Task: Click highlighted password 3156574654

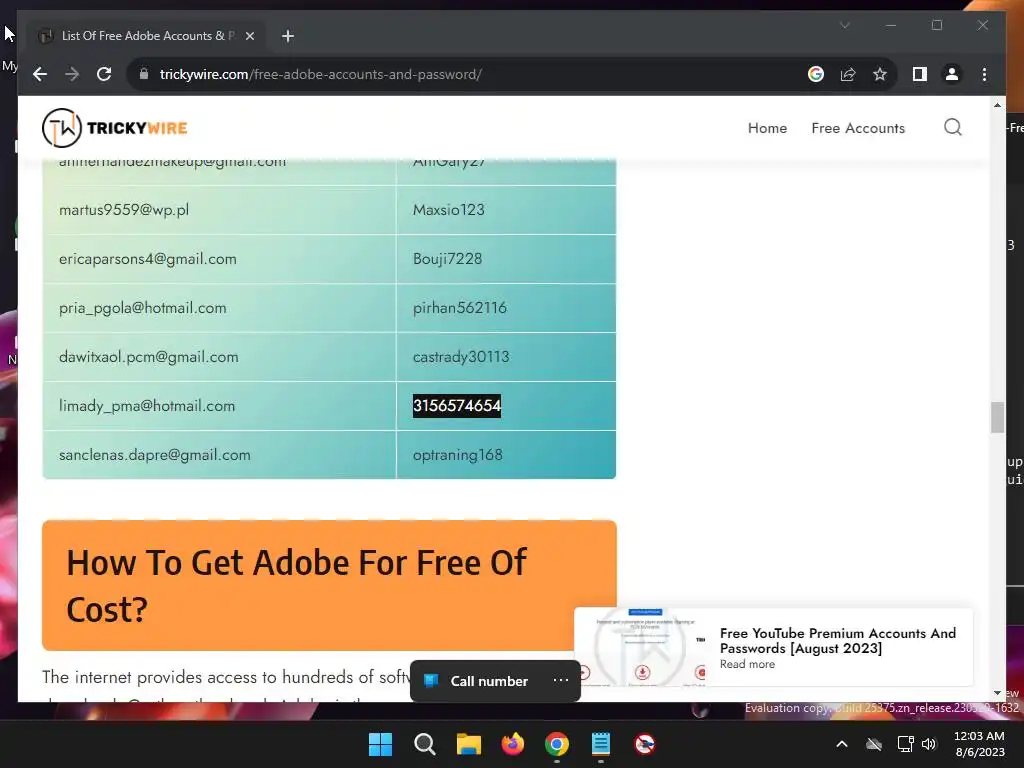Action: tap(456, 406)
